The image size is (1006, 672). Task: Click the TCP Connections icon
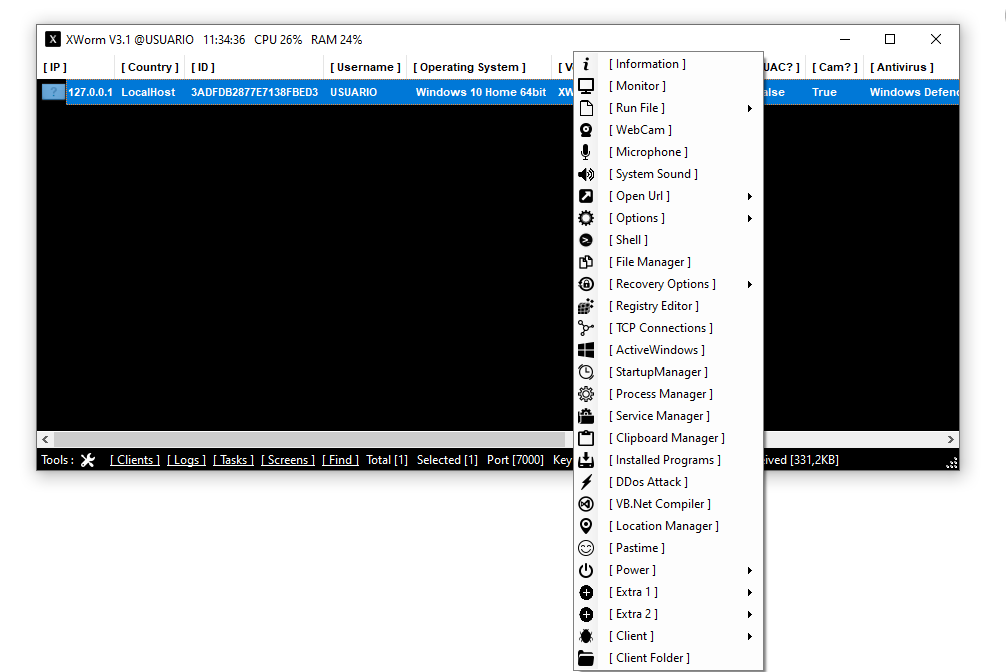click(x=586, y=328)
